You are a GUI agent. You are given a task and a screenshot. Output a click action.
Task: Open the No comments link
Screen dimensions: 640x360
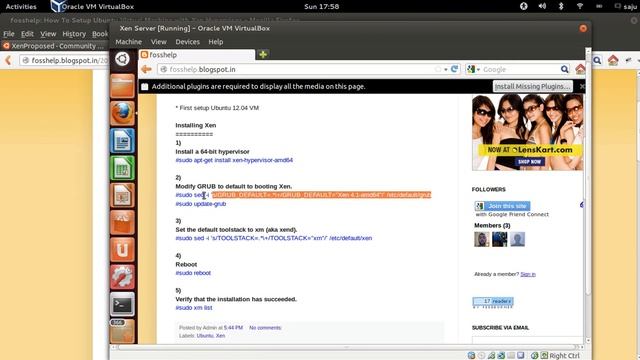coord(265,328)
